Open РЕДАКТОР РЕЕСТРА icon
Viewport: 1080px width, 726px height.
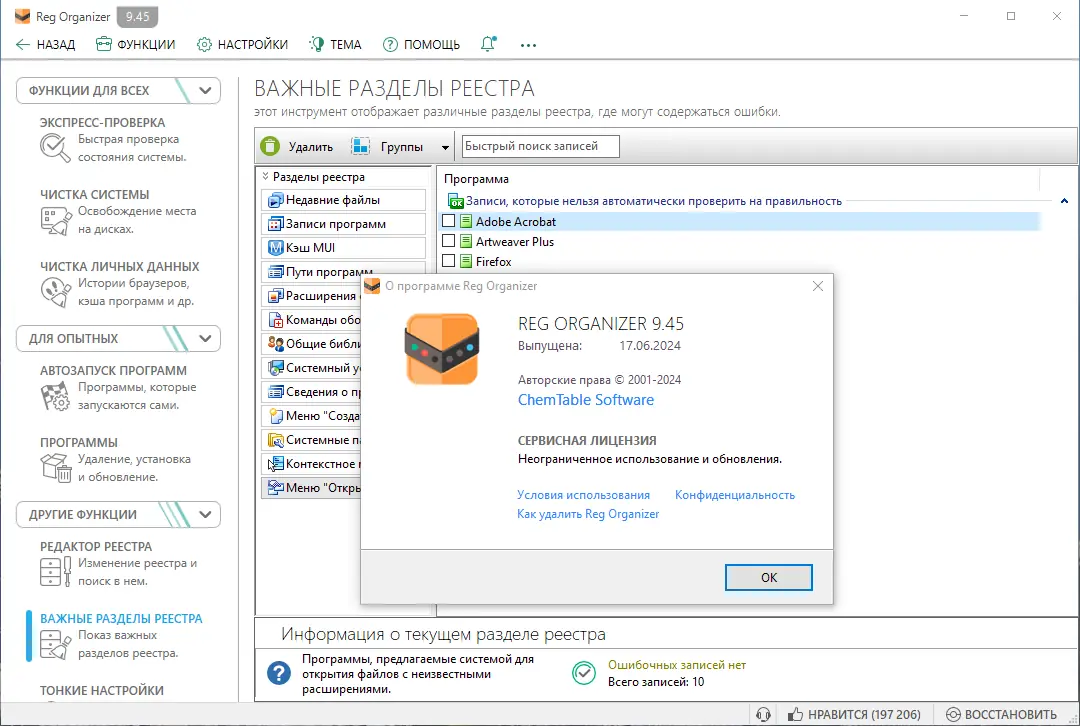55,572
